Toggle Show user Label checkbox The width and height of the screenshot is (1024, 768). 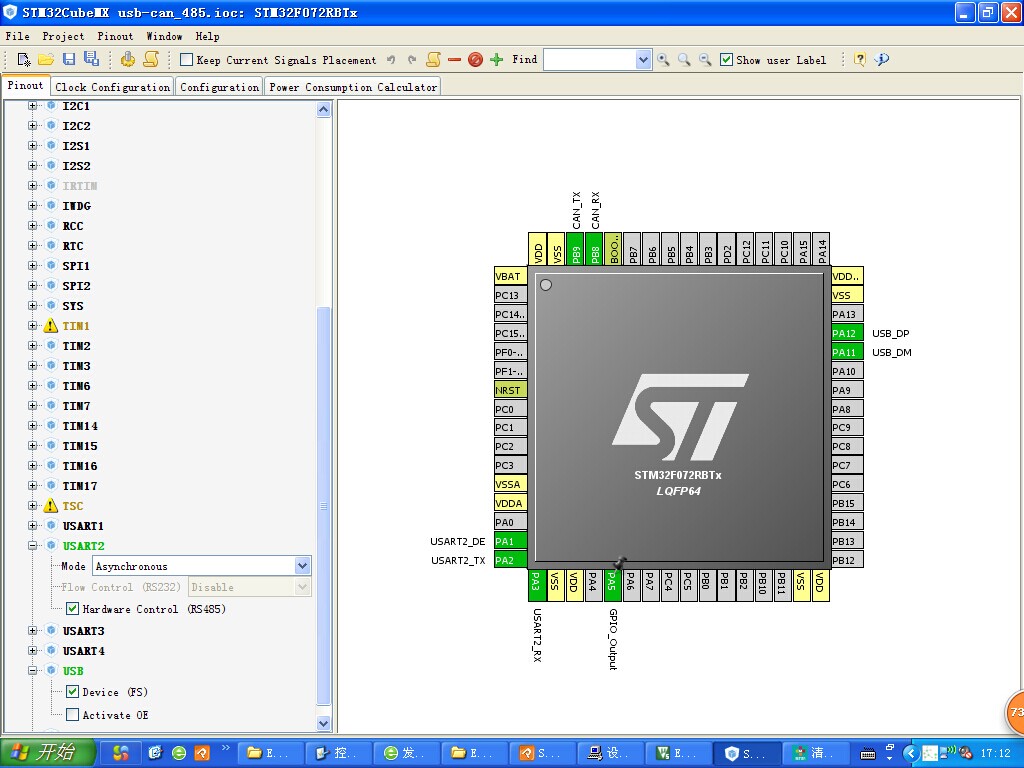coord(726,60)
